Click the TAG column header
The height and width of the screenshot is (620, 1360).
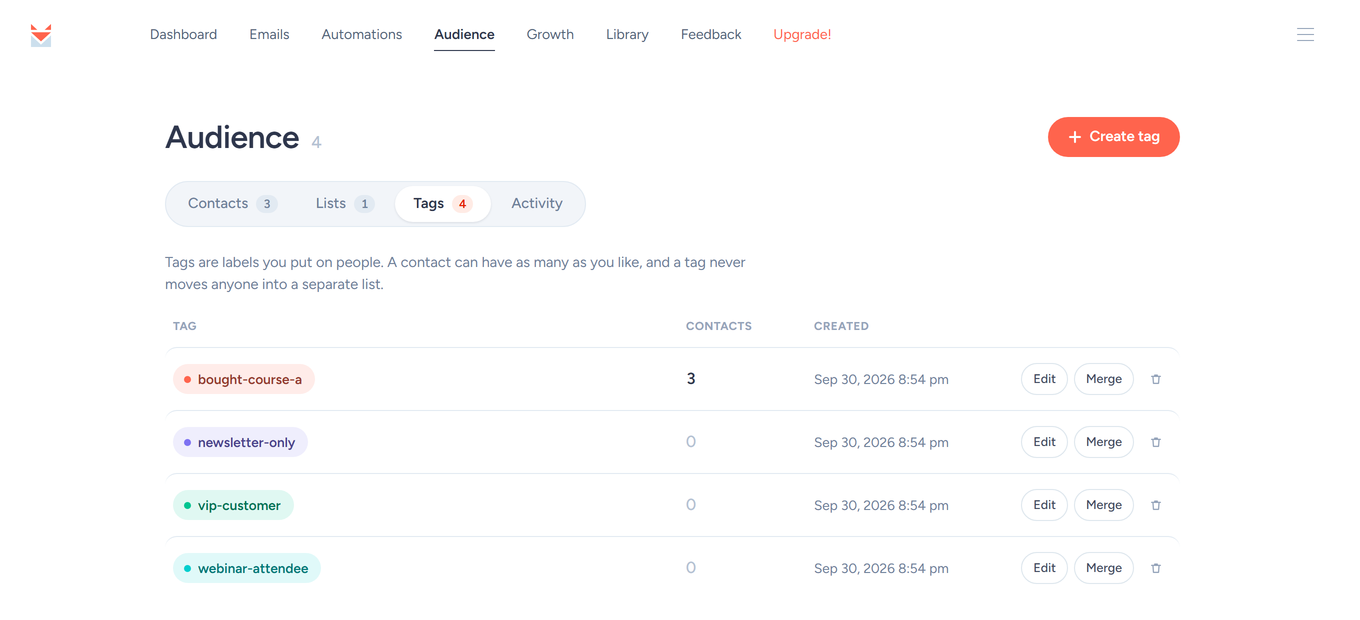coord(185,326)
